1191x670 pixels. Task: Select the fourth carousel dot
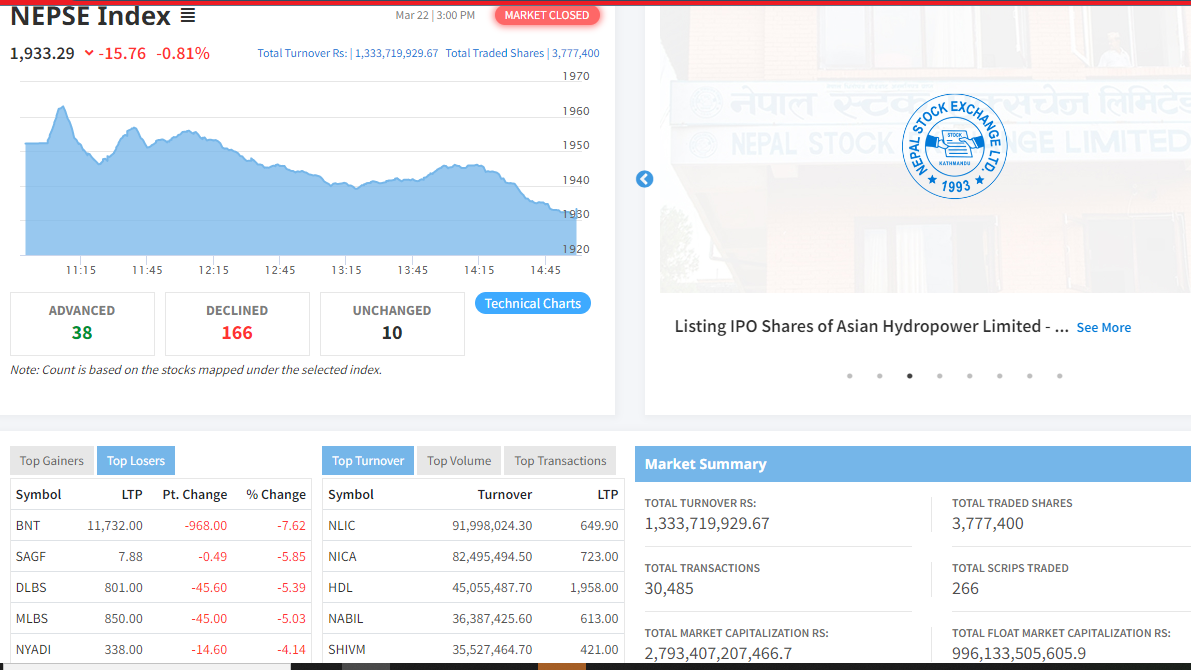tap(940, 376)
